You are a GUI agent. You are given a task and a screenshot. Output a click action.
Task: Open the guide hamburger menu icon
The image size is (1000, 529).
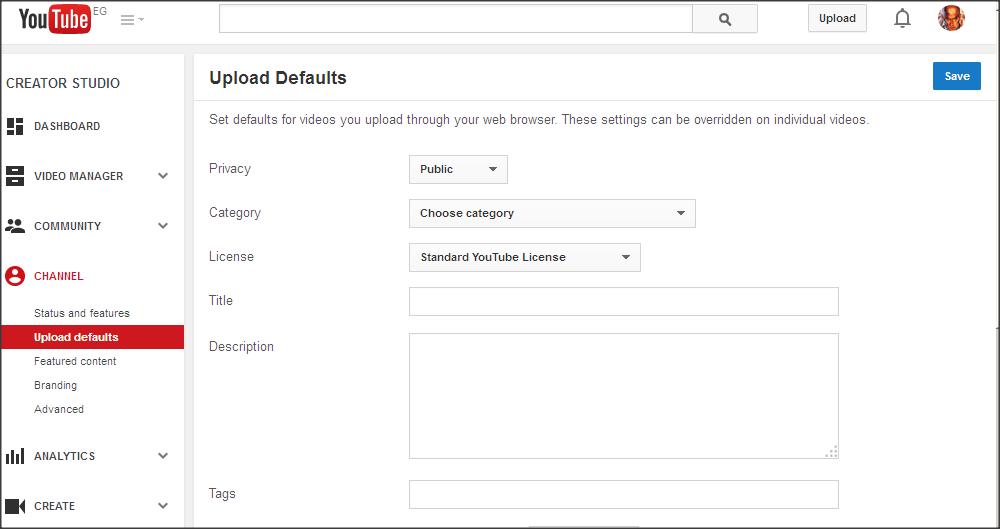point(132,20)
